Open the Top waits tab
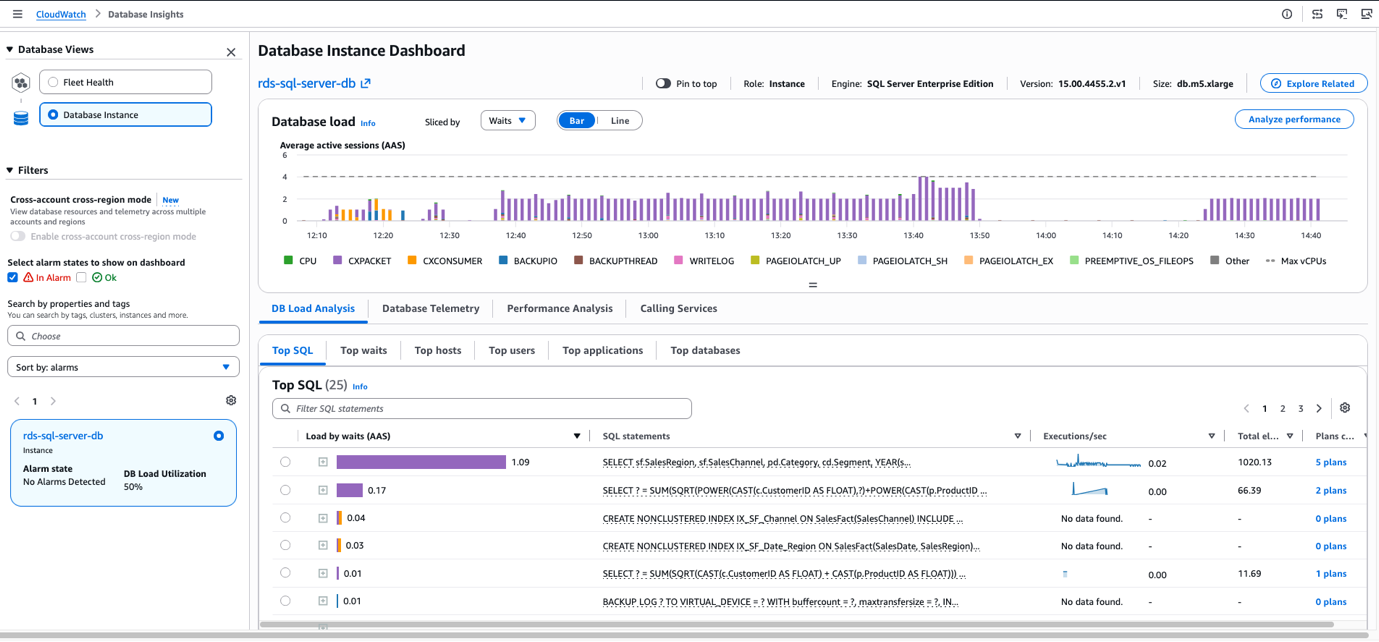 pyautogui.click(x=364, y=351)
